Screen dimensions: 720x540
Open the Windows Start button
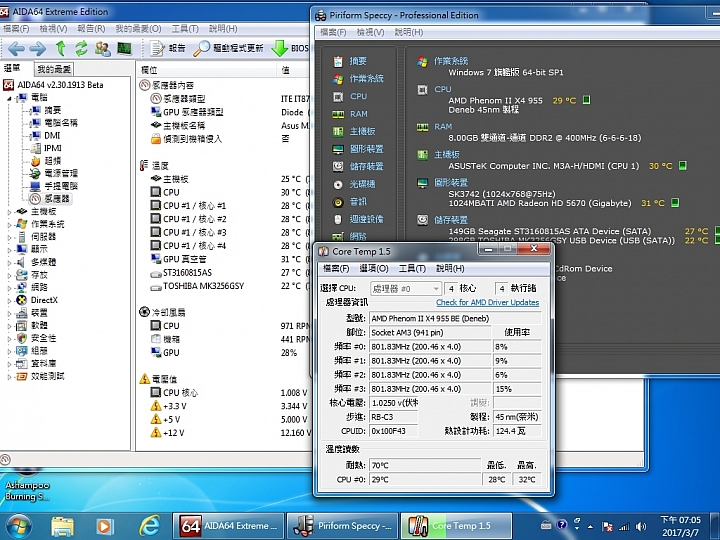18,526
